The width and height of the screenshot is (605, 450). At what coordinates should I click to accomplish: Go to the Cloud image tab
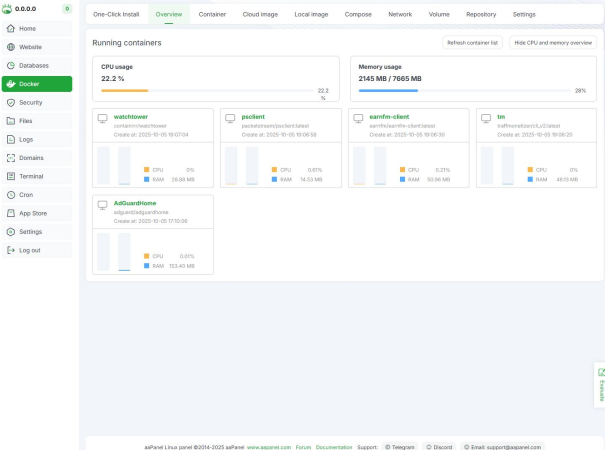260,15
